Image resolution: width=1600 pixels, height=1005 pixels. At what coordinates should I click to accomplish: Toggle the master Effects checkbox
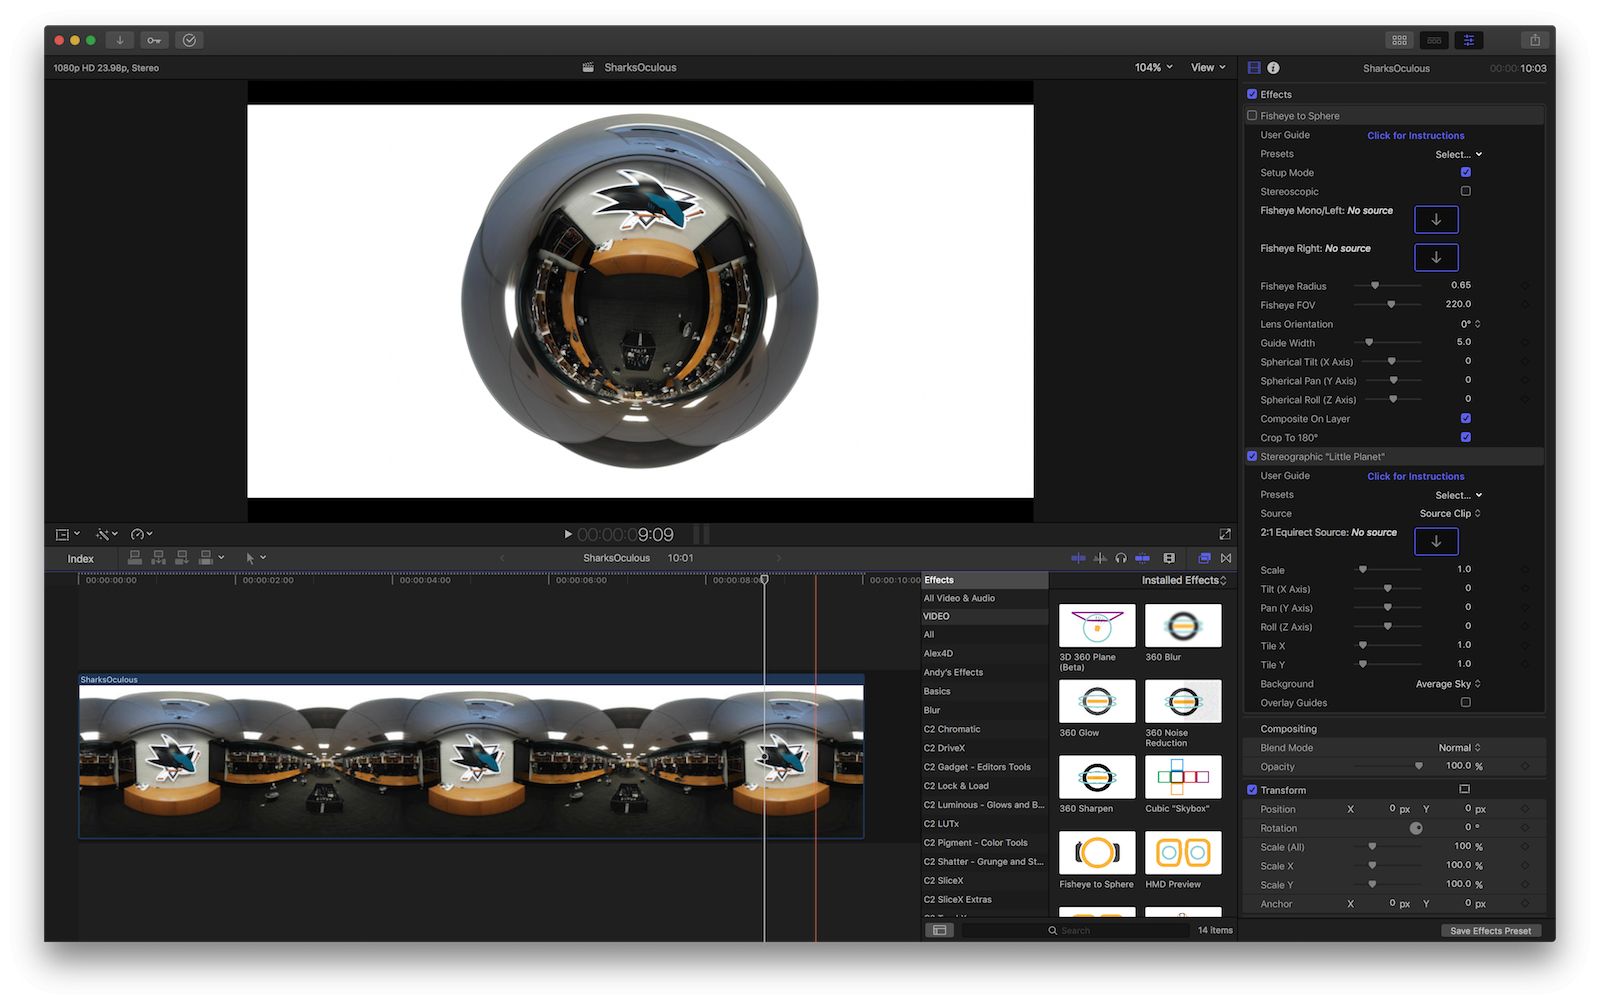click(x=1252, y=94)
